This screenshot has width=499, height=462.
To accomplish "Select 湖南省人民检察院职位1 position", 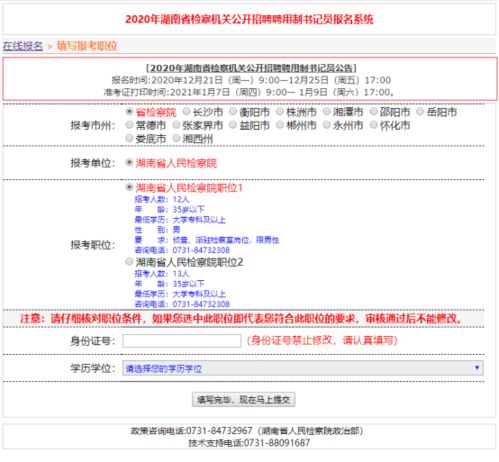I will coord(129,187).
